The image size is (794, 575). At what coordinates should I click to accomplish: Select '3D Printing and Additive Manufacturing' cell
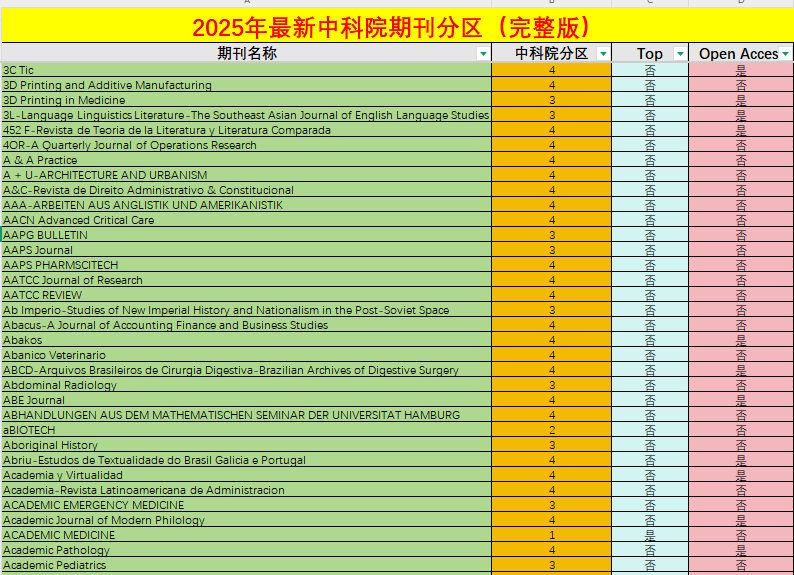click(247, 85)
